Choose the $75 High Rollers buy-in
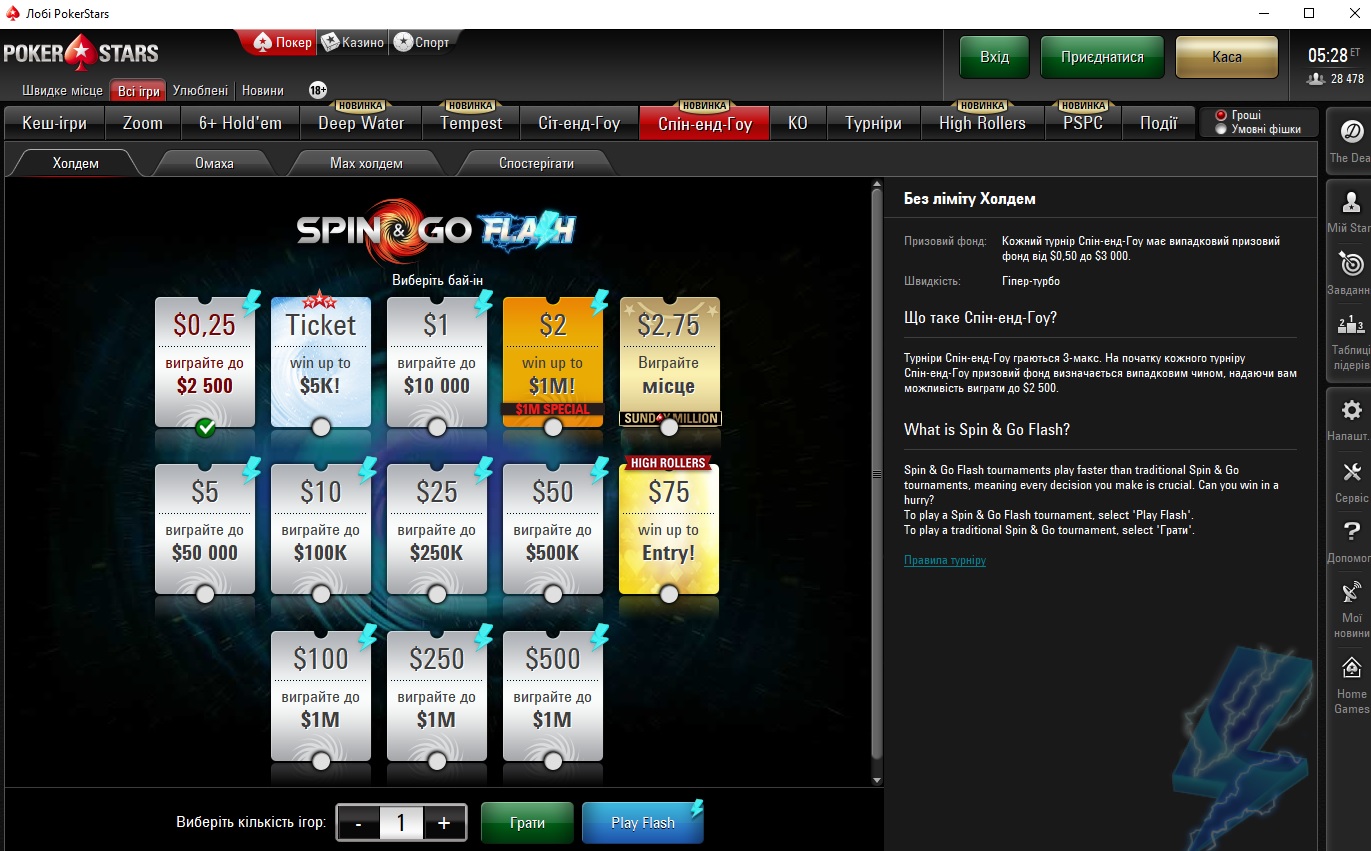The width and height of the screenshot is (1371, 851). [x=668, y=527]
